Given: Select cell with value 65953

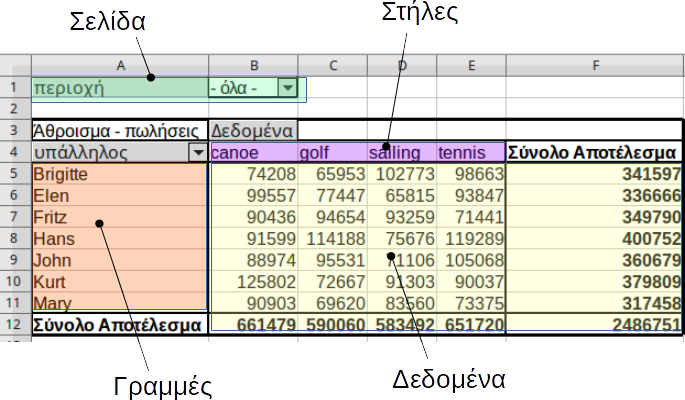Looking at the screenshot, I should (333, 174).
